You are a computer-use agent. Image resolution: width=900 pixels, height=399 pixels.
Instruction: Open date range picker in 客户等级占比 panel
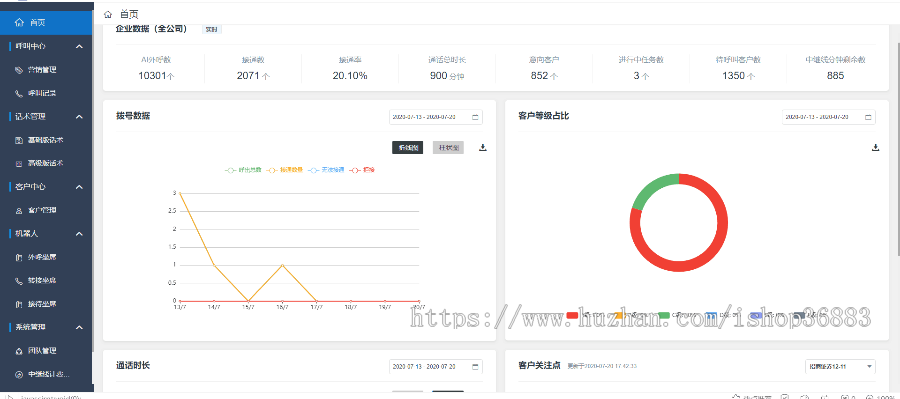point(829,117)
